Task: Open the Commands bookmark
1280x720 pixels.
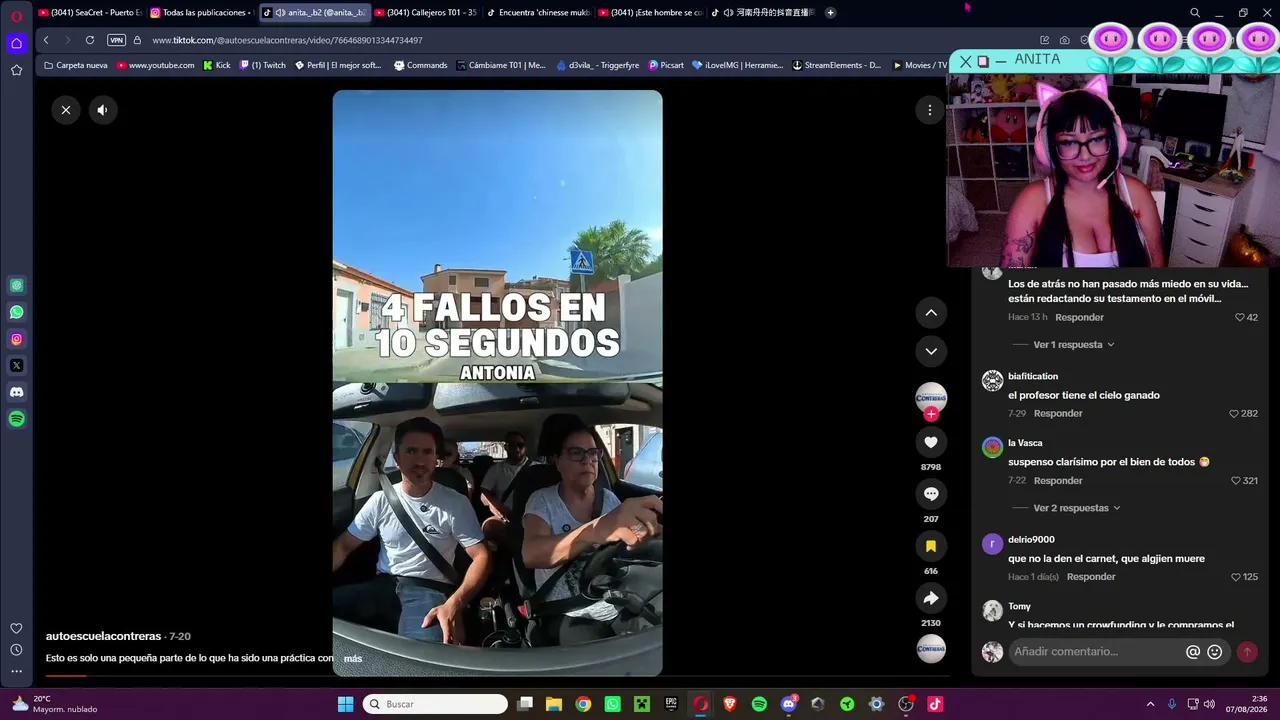Action: coord(421,65)
